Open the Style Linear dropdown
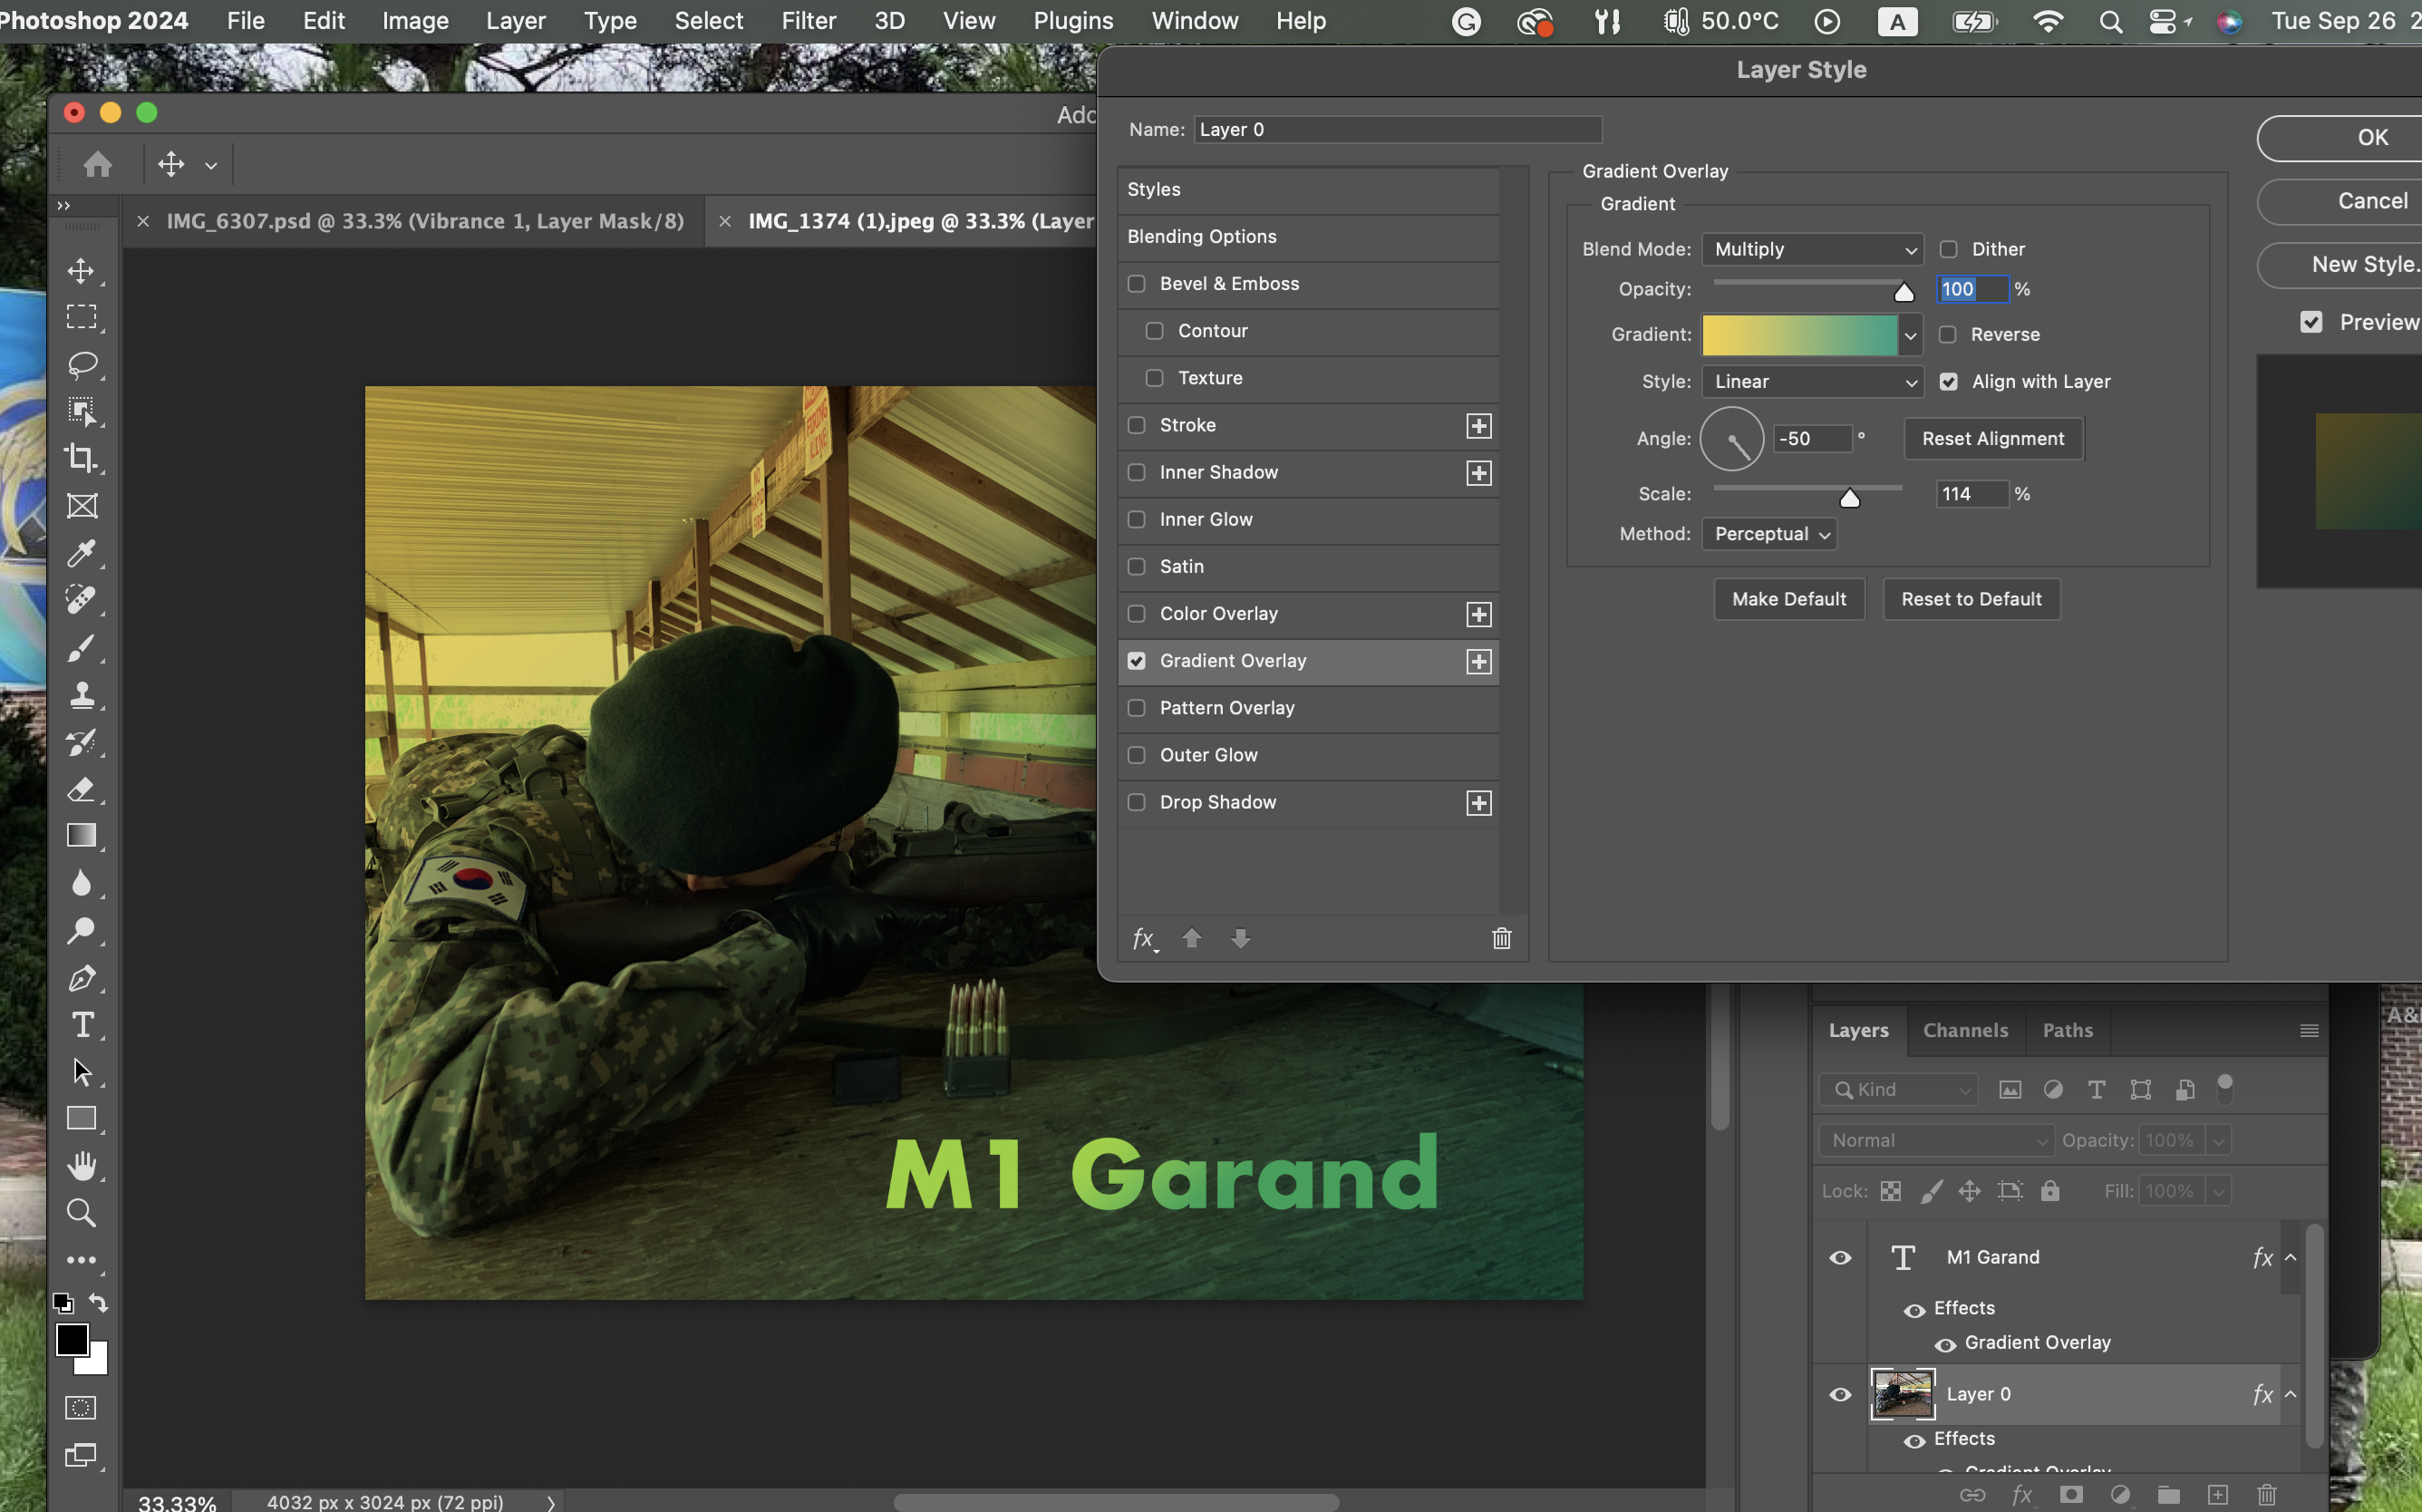This screenshot has height=1512, width=2422. 1811,381
